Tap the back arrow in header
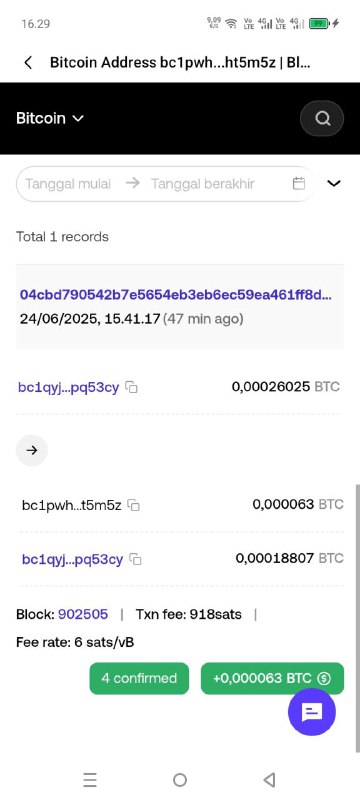The image size is (360, 800). click(x=29, y=63)
